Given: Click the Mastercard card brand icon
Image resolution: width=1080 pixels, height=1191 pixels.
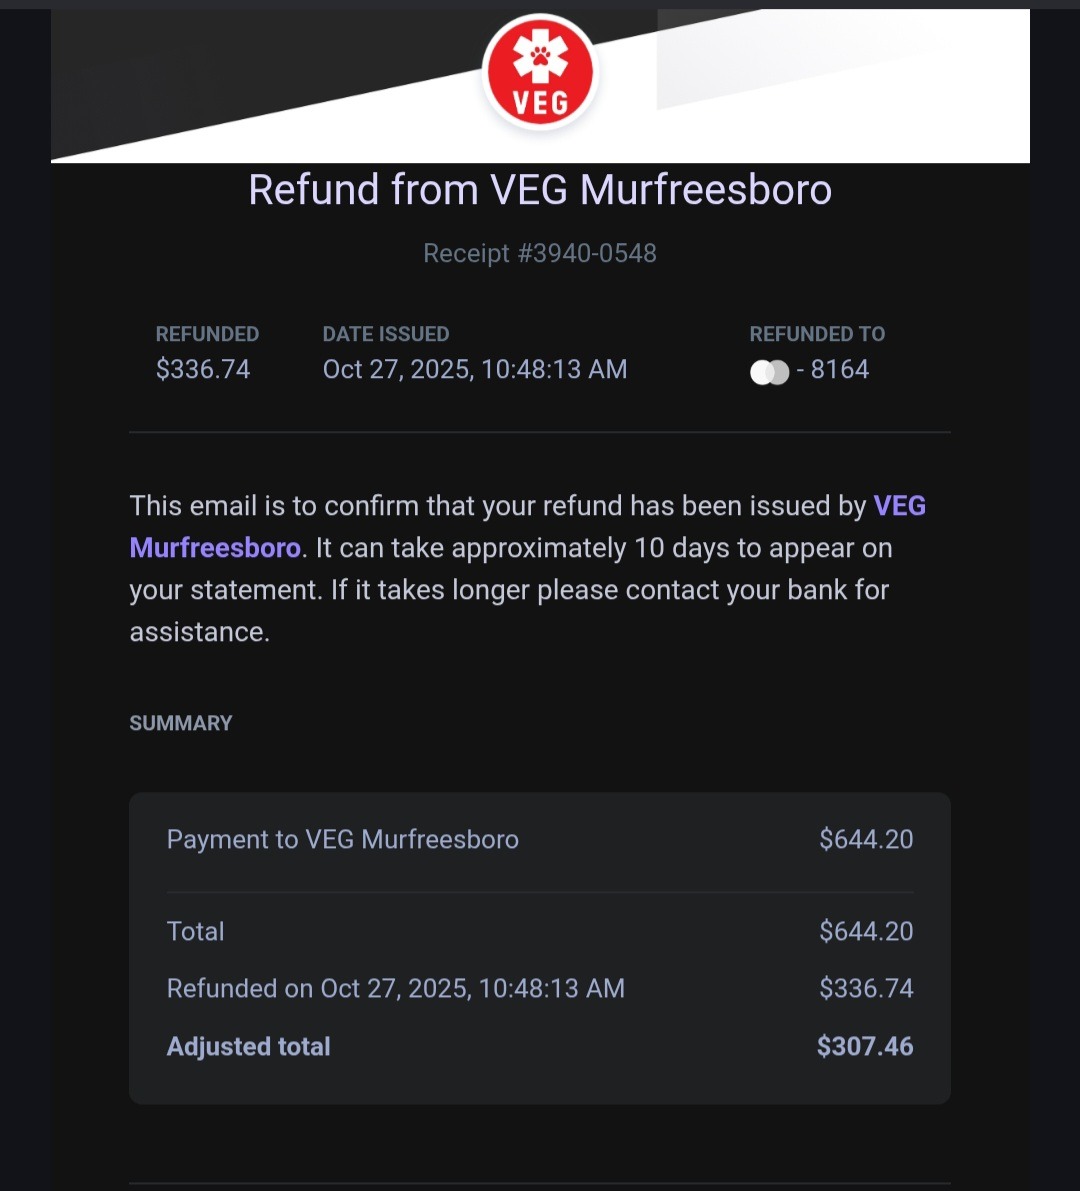Looking at the screenshot, I should coord(769,372).
